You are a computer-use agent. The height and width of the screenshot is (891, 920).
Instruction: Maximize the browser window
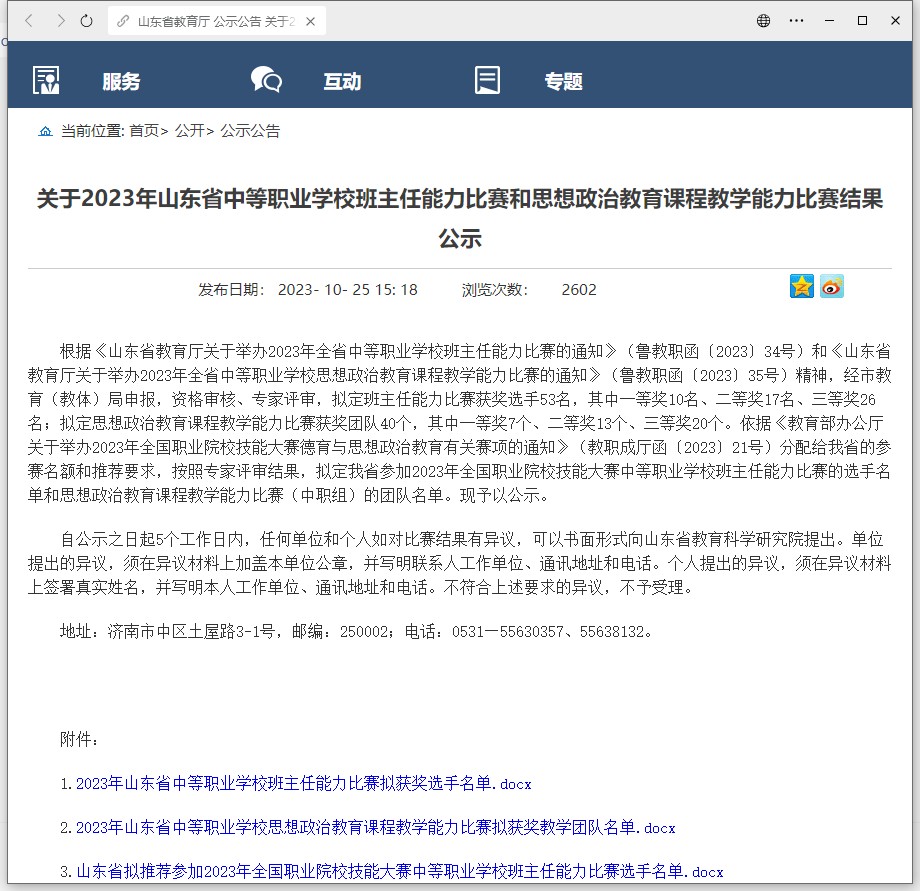click(862, 21)
